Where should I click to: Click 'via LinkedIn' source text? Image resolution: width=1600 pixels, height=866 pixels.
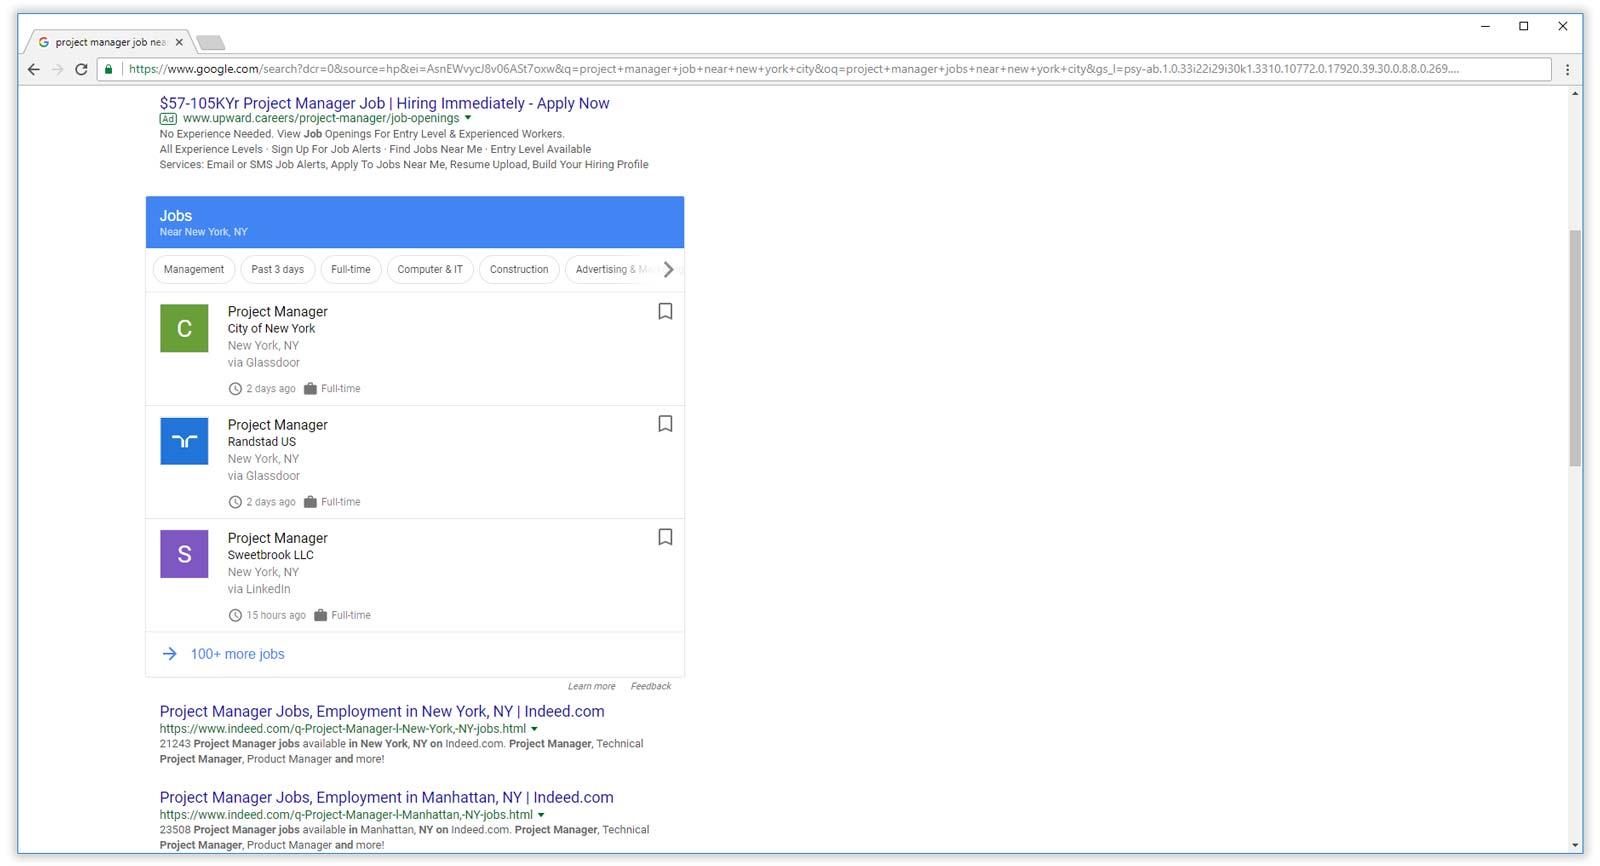tap(259, 589)
